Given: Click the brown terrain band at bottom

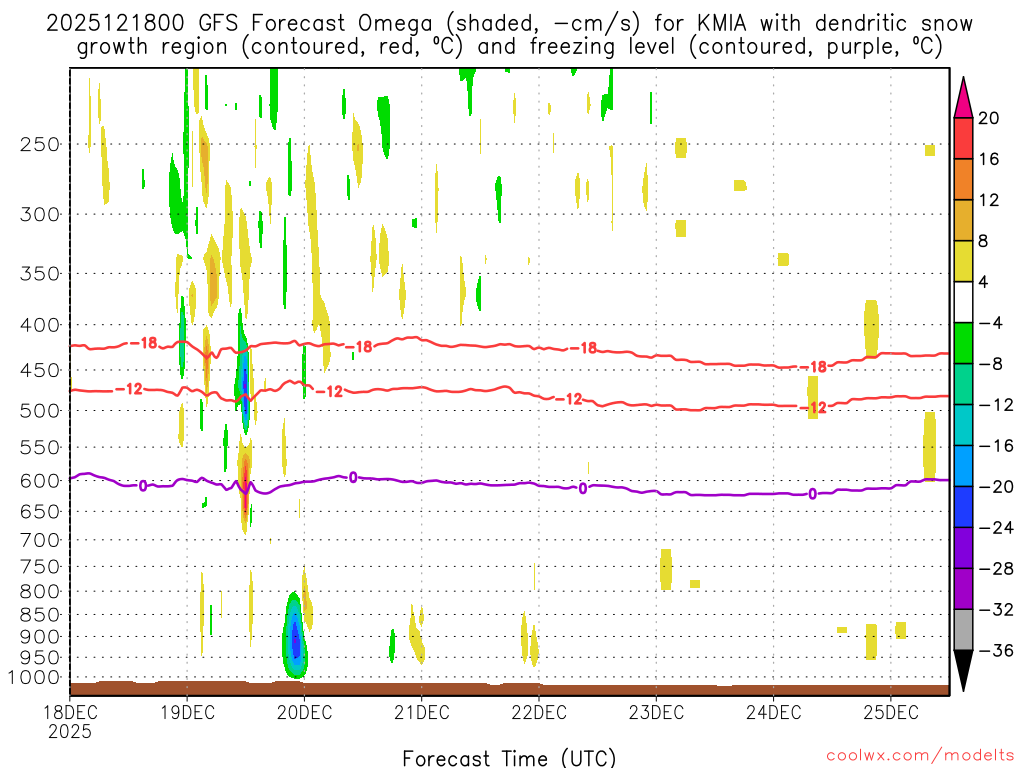Looking at the screenshot, I should tap(509, 688).
